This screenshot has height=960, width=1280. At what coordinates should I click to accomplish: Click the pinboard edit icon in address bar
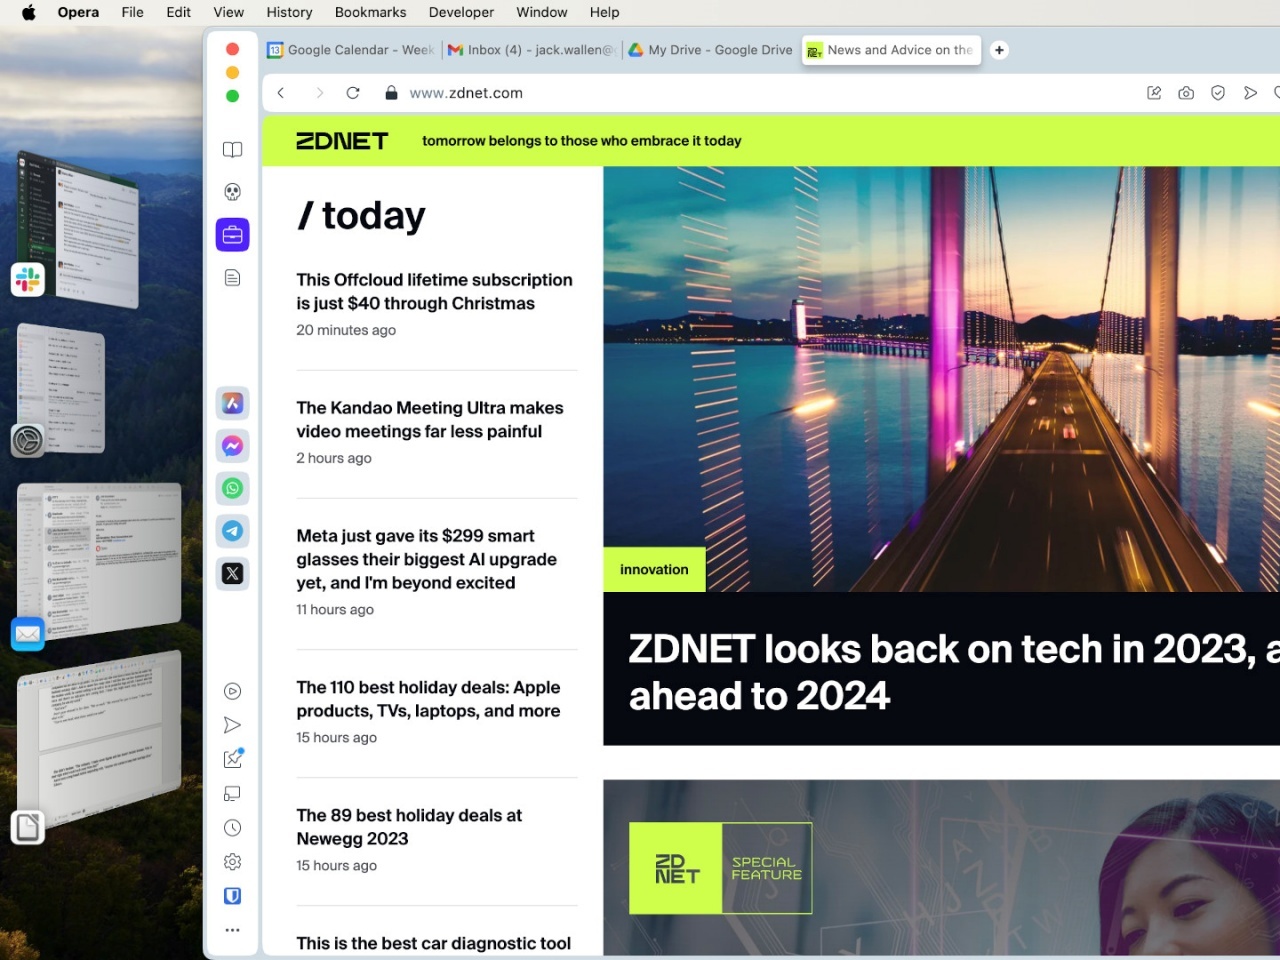[1154, 93]
